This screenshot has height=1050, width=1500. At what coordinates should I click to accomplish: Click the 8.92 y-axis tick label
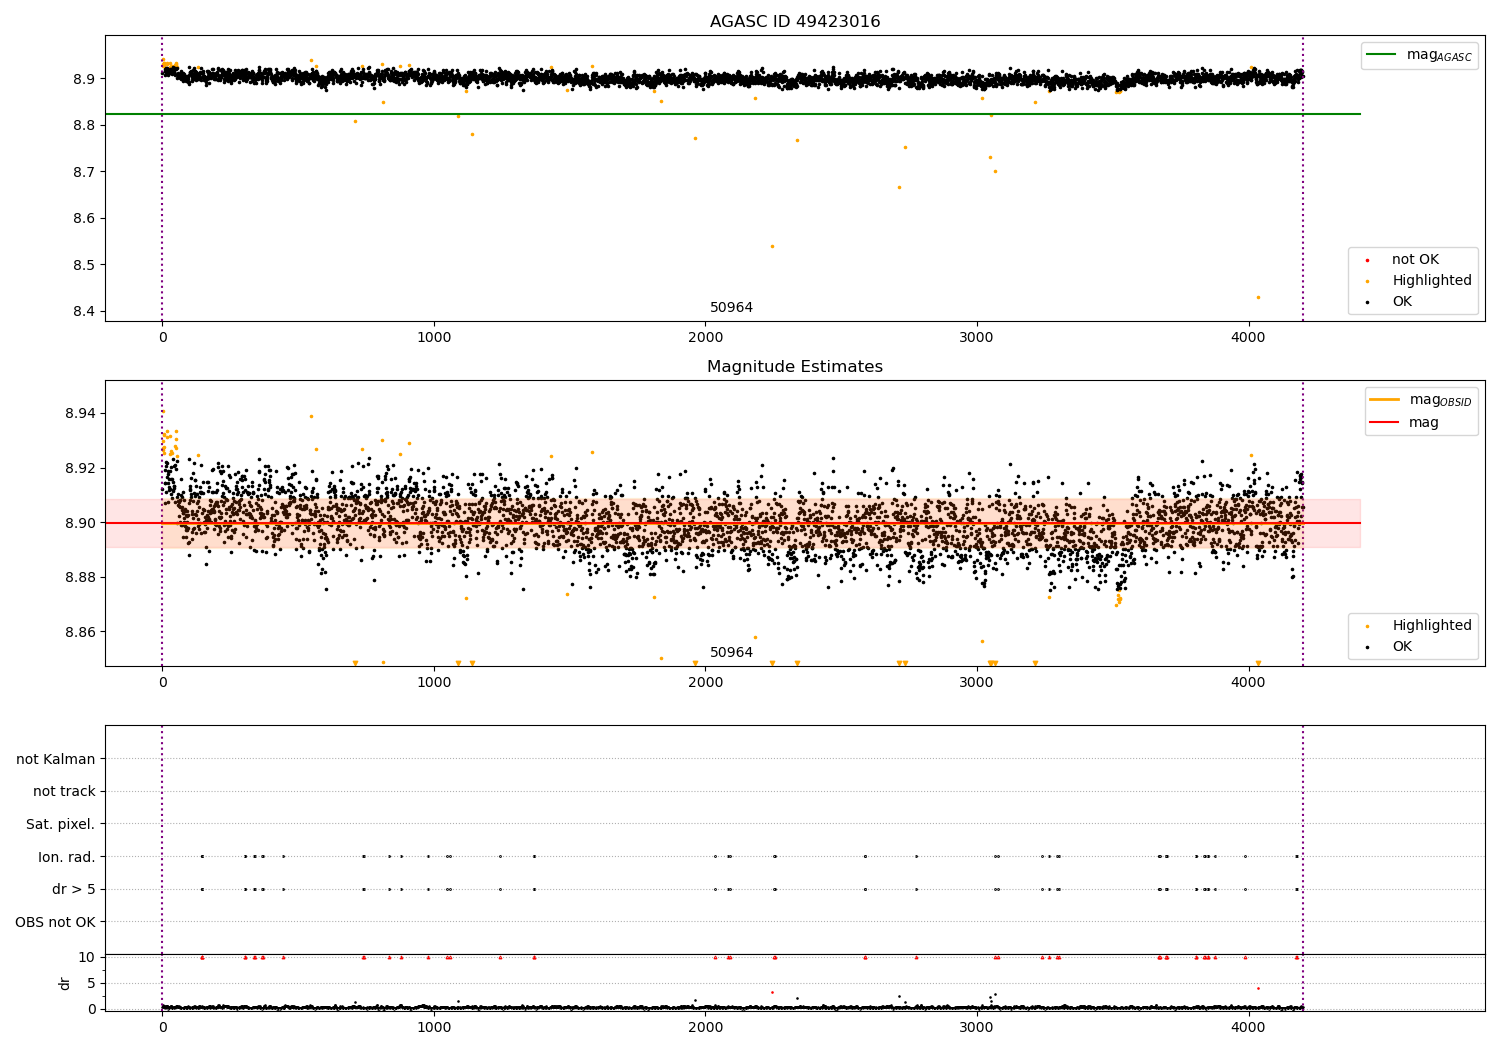point(82,468)
